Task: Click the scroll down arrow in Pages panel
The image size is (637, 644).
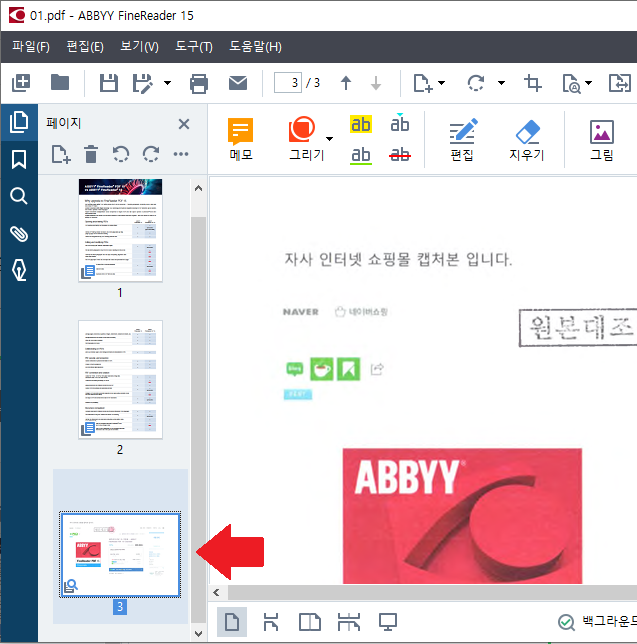Action: [x=198, y=633]
